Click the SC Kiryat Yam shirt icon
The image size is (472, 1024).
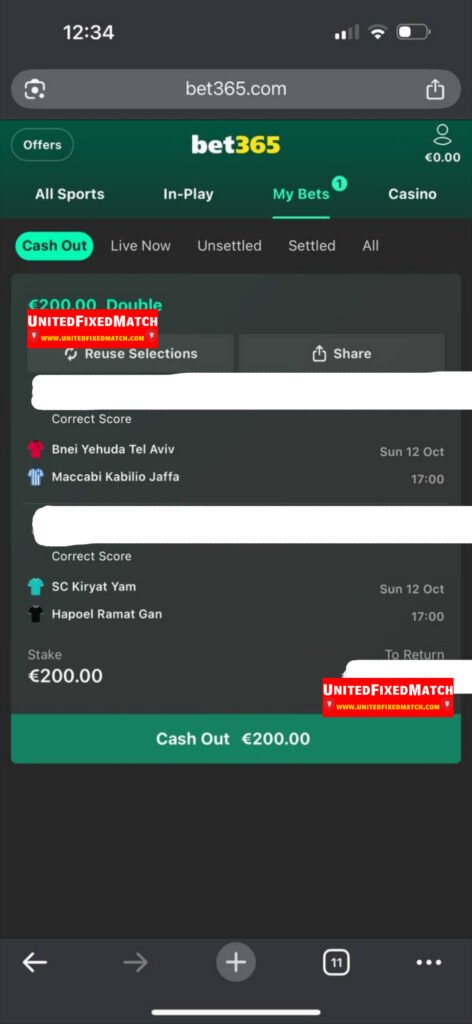coord(35,586)
